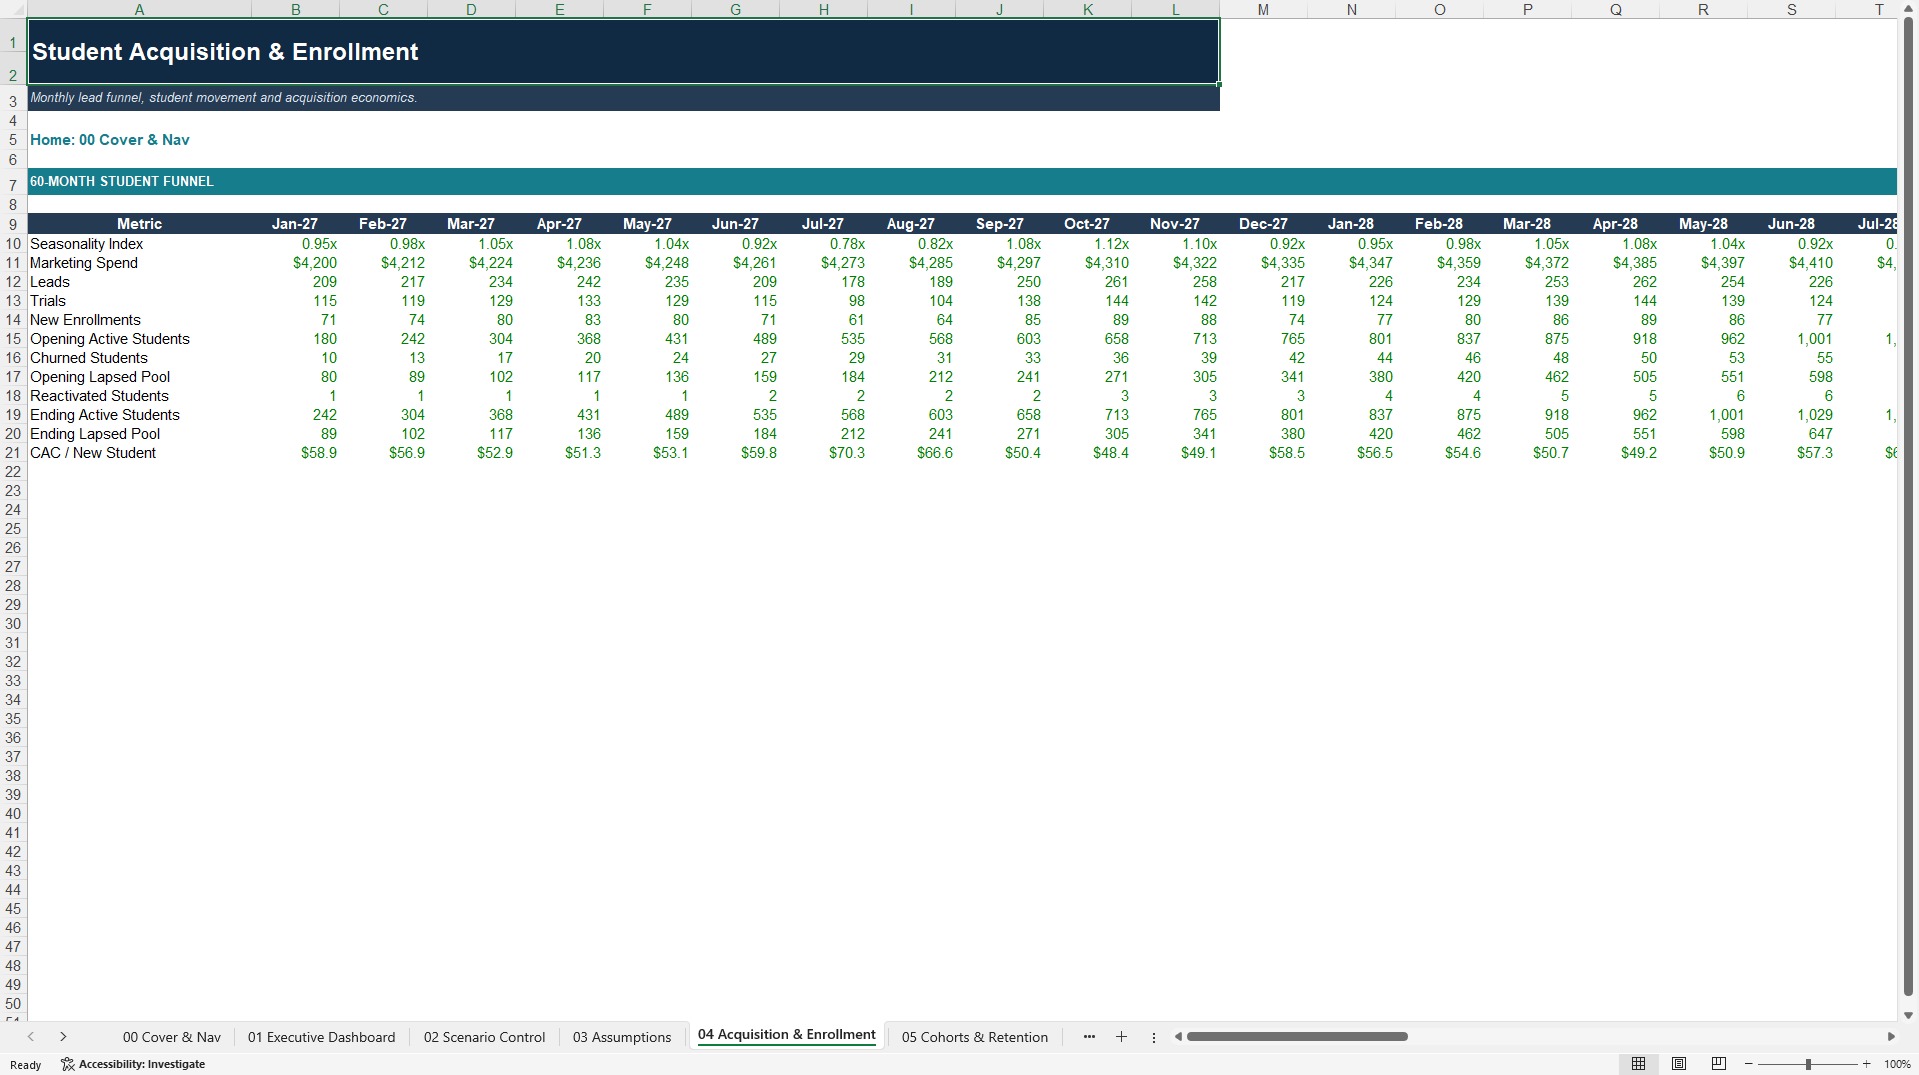Click zoom out minus button
Image resolution: width=1919 pixels, height=1075 pixels.
tap(1748, 1064)
